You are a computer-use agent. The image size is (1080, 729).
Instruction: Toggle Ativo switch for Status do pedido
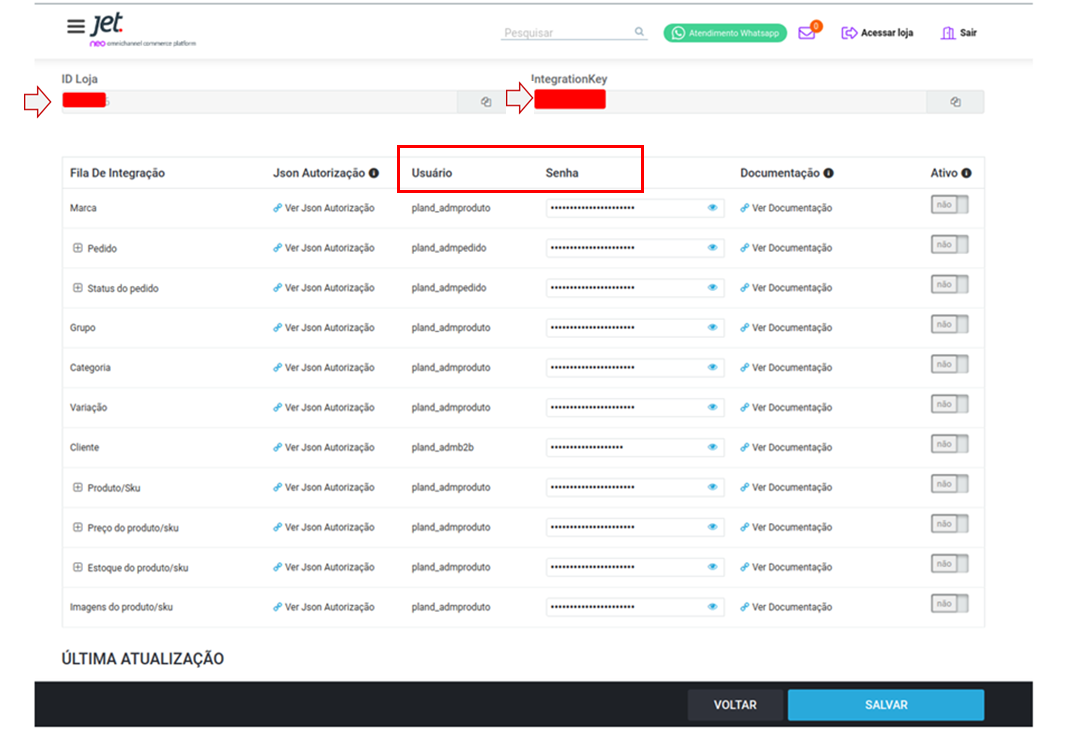949,285
